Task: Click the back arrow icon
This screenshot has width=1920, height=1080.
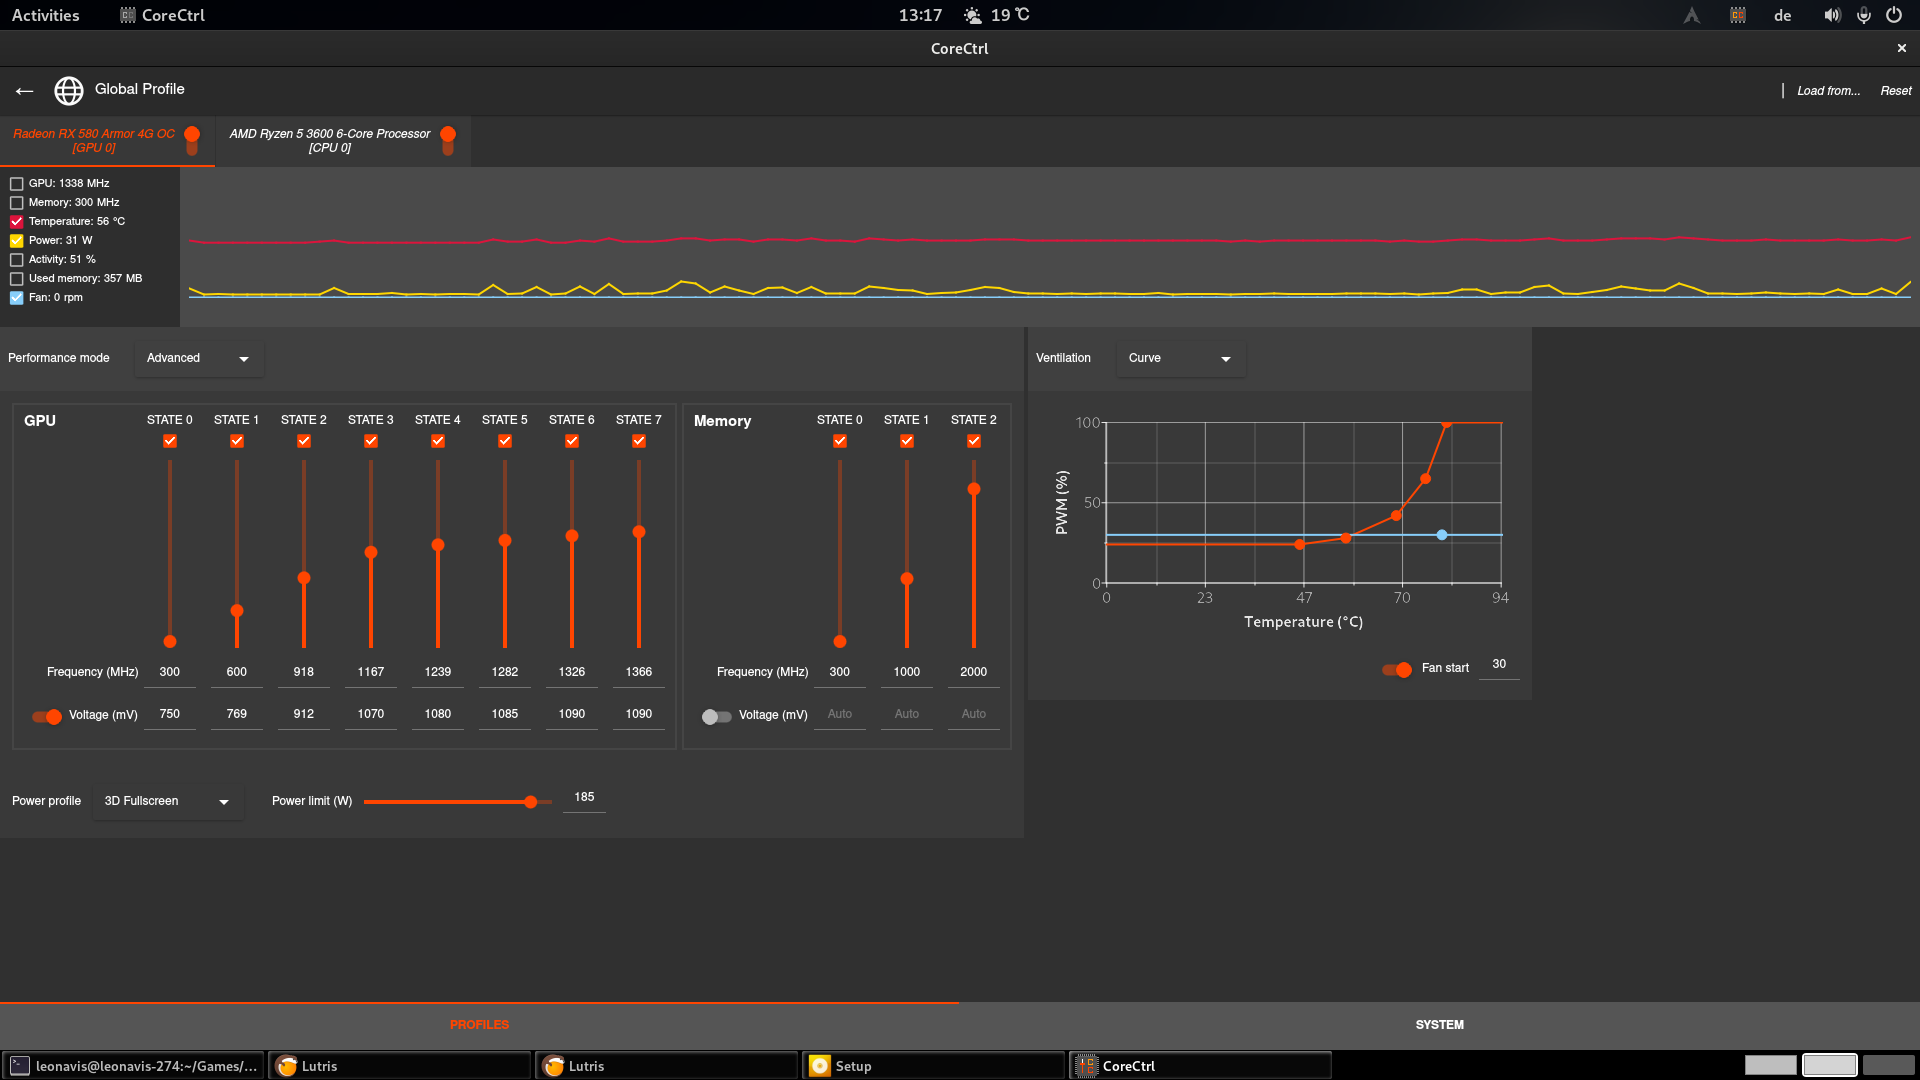Action: [24, 91]
